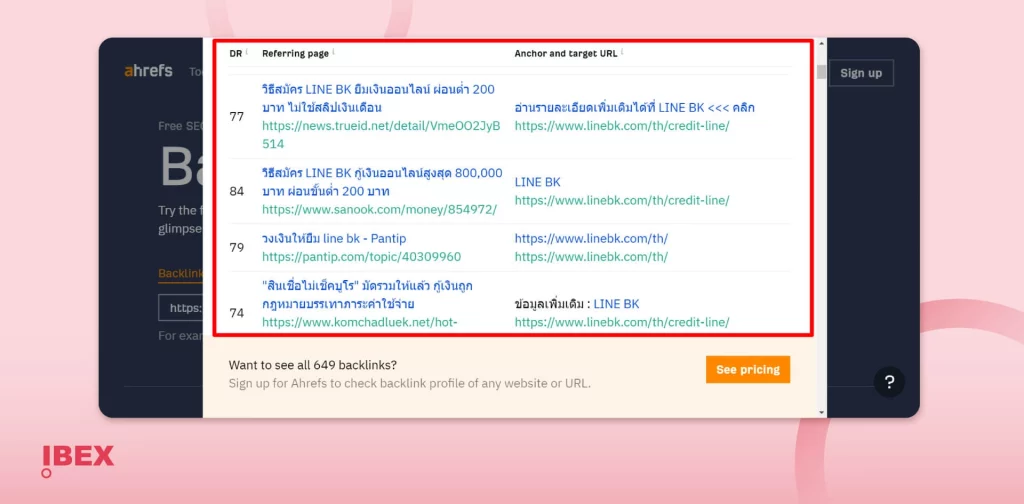Click the DR value 79
Image resolution: width=1024 pixels, height=504 pixels.
(x=236, y=247)
